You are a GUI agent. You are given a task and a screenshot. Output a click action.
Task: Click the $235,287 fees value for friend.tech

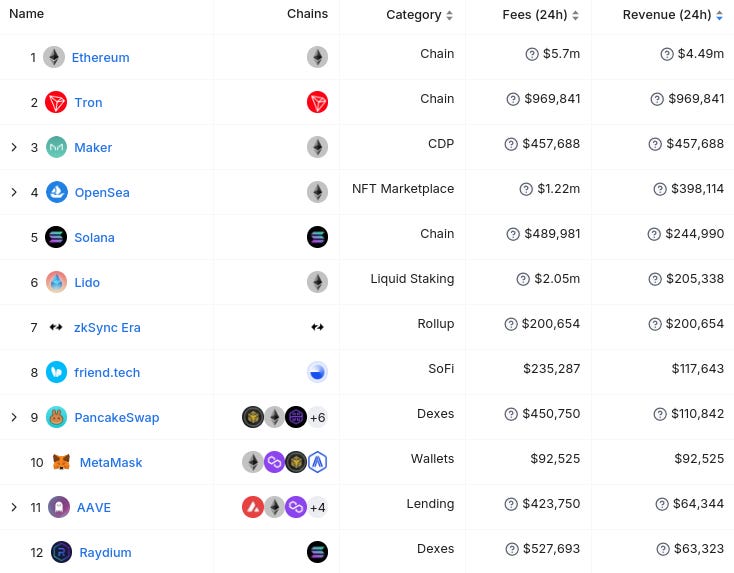[551, 369]
